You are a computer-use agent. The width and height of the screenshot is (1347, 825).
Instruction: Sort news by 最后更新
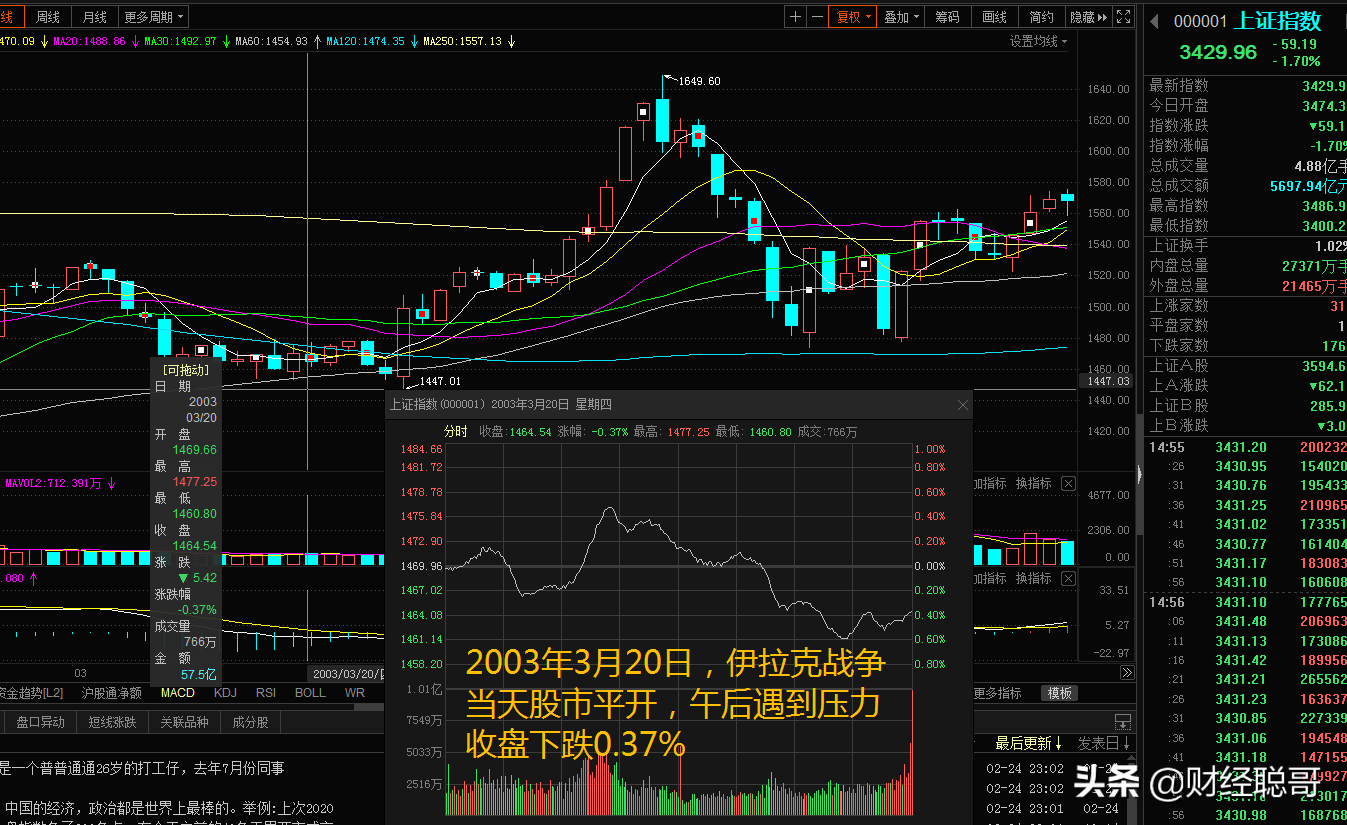point(1029,744)
